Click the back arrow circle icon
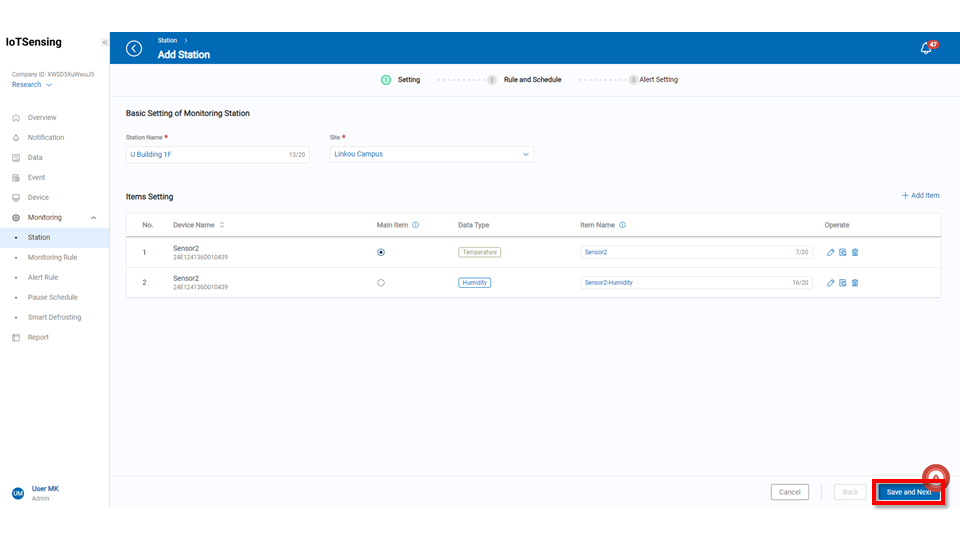The image size is (960, 540). [x=134, y=49]
